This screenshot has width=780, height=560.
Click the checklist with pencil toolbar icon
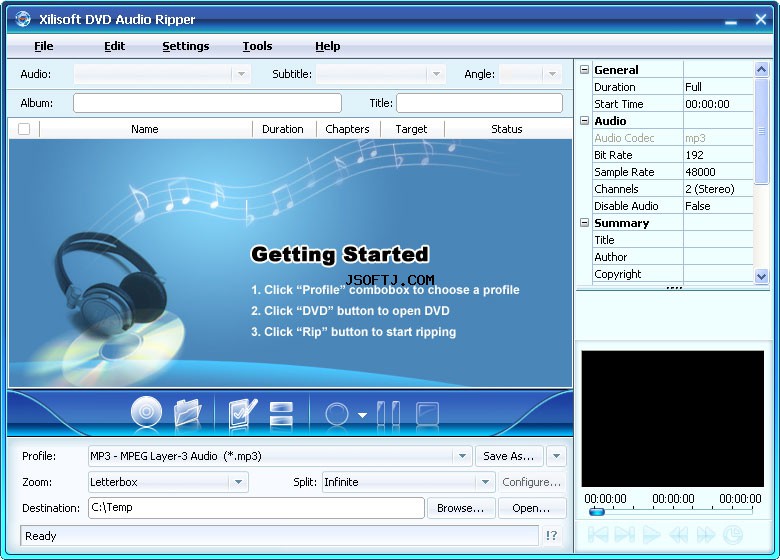coord(243,412)
